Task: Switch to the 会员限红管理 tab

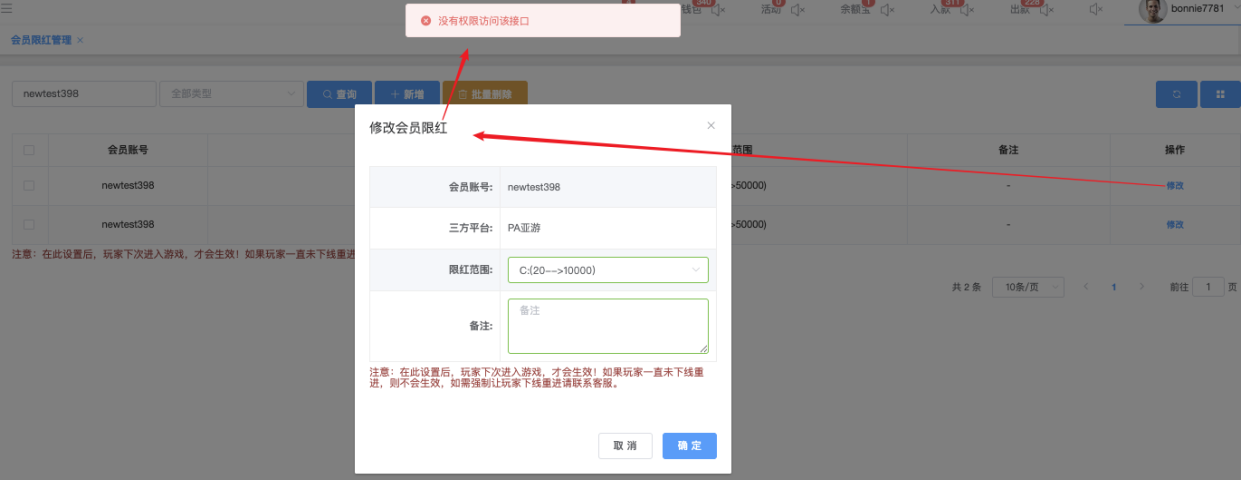Action: [x=41, y=40]
